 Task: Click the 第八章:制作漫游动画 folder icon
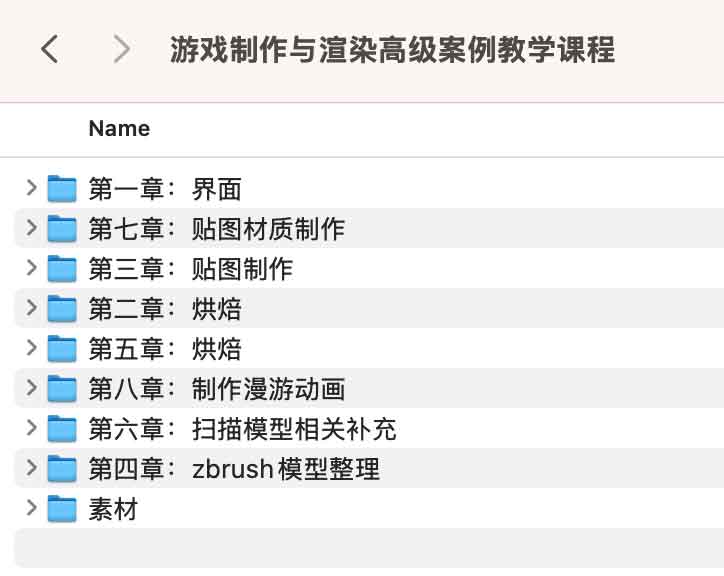[63, 388]
